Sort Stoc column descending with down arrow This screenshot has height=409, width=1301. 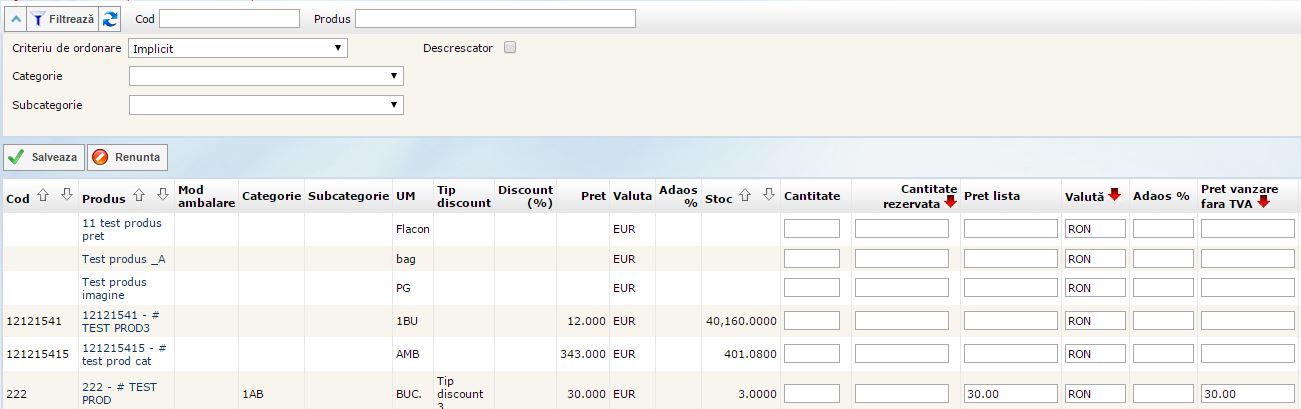pyautogui.click(x=765, y=197)
